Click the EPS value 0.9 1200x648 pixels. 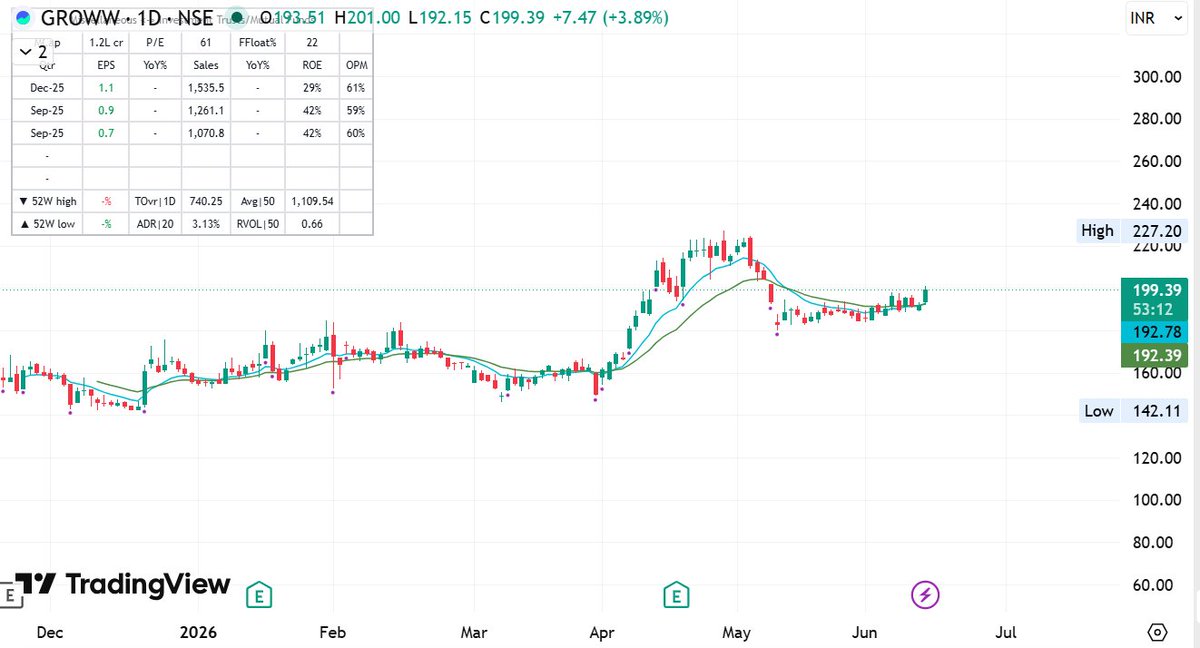[105, 110]
